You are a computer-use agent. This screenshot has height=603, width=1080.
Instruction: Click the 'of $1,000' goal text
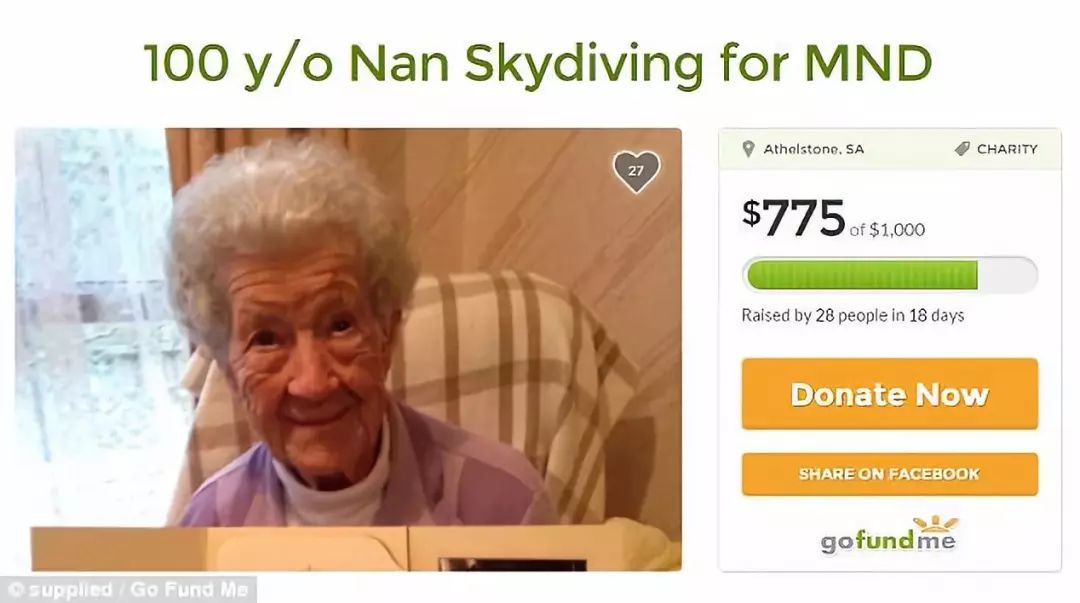pos(887,229)
